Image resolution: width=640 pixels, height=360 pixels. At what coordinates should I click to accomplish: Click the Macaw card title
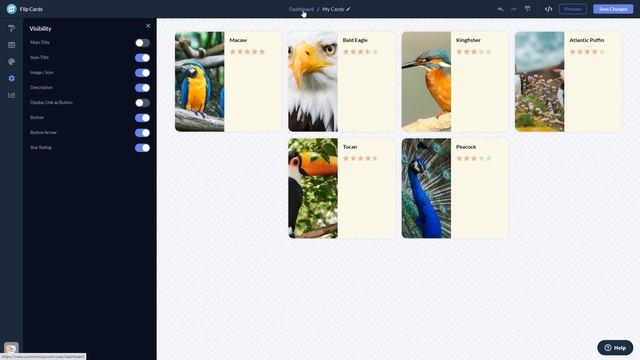click(238, 40)
